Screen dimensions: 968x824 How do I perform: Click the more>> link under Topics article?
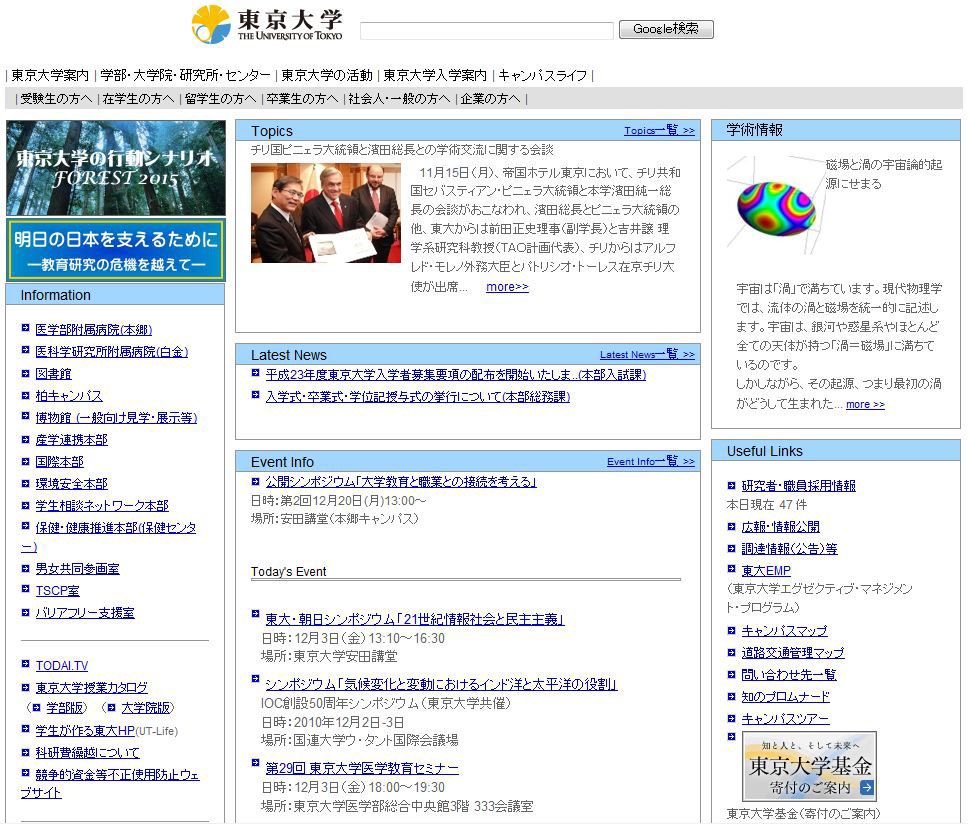coord(507,287)
